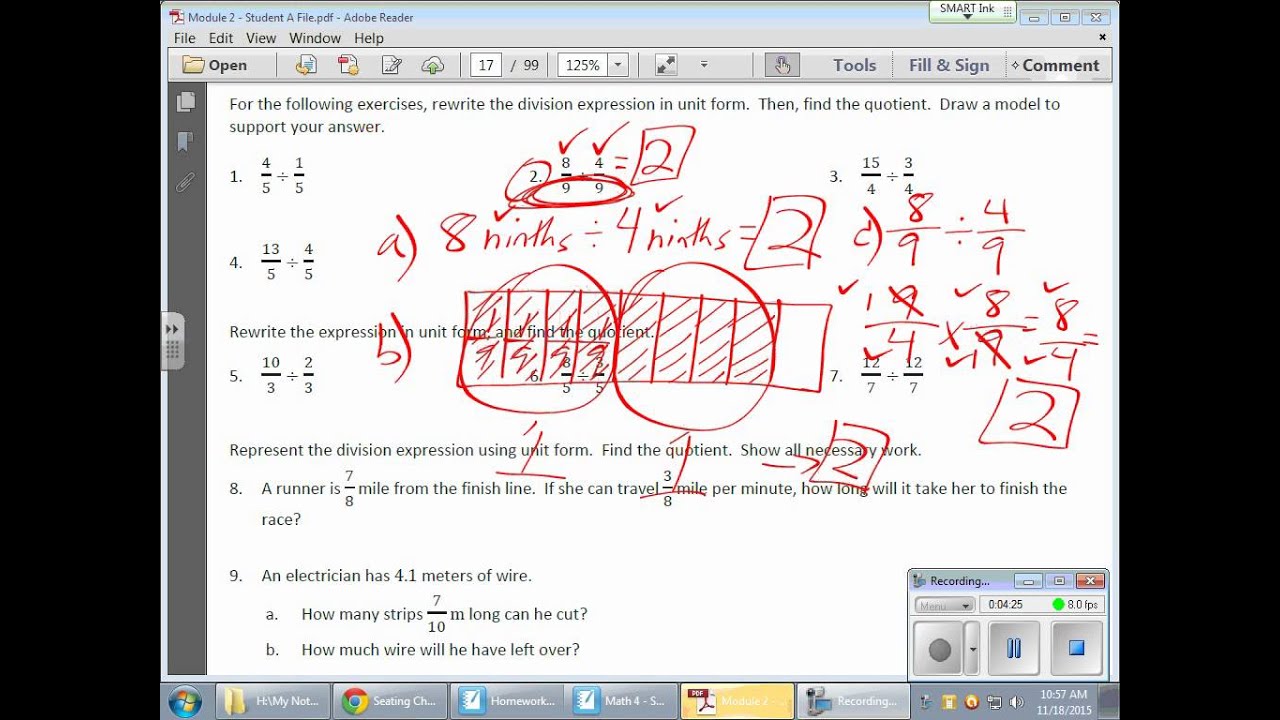Open the Help menu

pos(369,38)
